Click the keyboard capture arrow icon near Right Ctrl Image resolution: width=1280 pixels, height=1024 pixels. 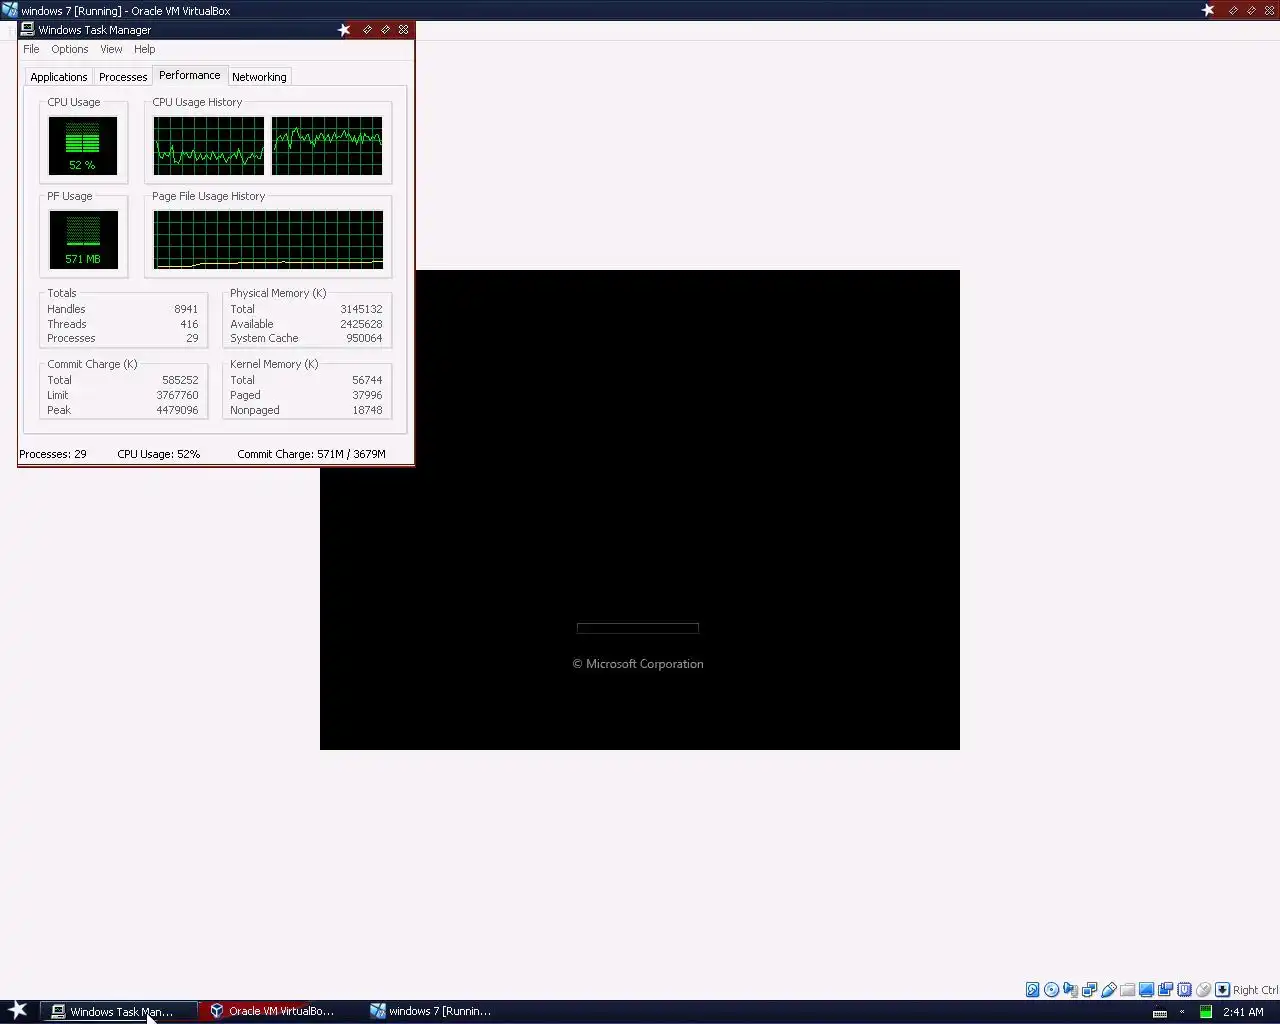[1222, 990]
